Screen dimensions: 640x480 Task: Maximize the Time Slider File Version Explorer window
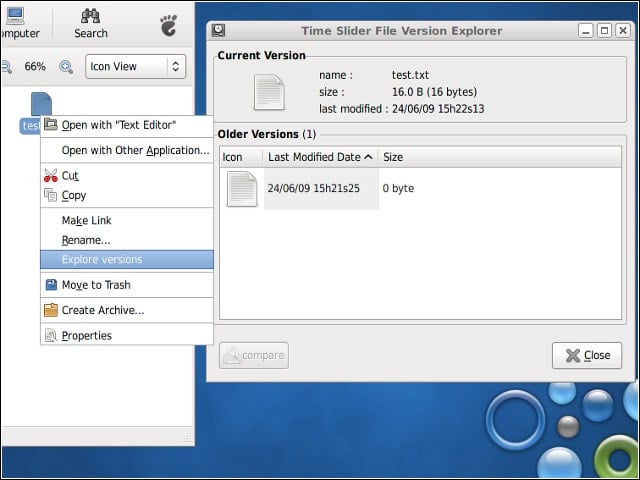pyautogui.click(x=604, y=31)
